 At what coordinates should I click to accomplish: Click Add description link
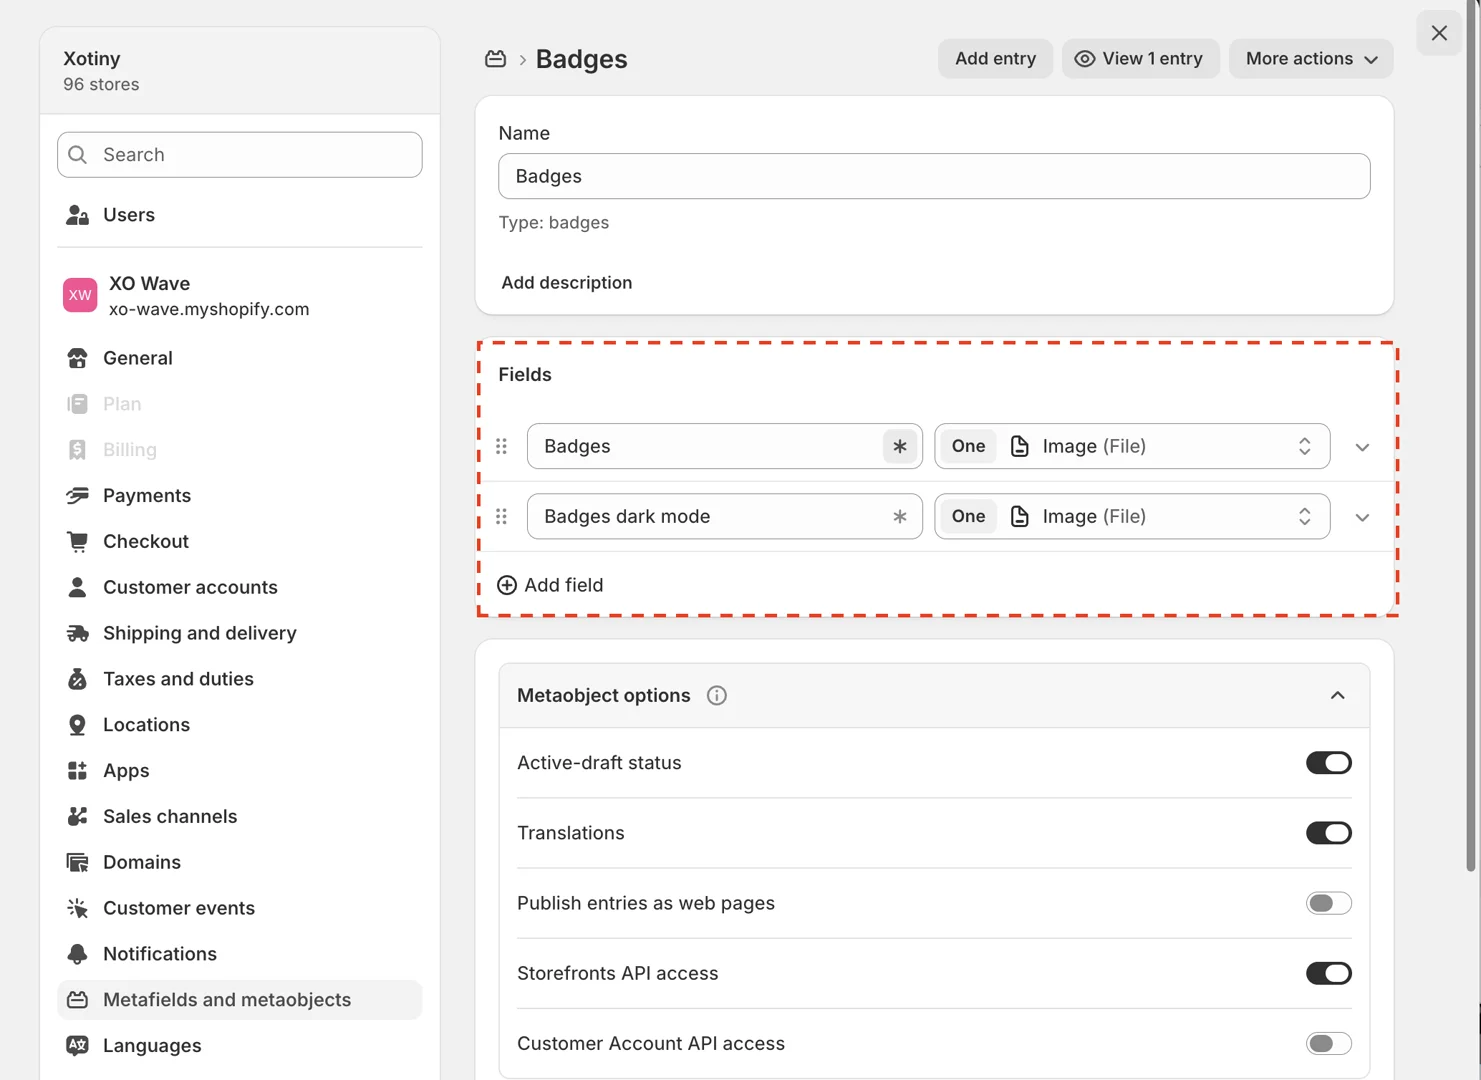[567, 283]
